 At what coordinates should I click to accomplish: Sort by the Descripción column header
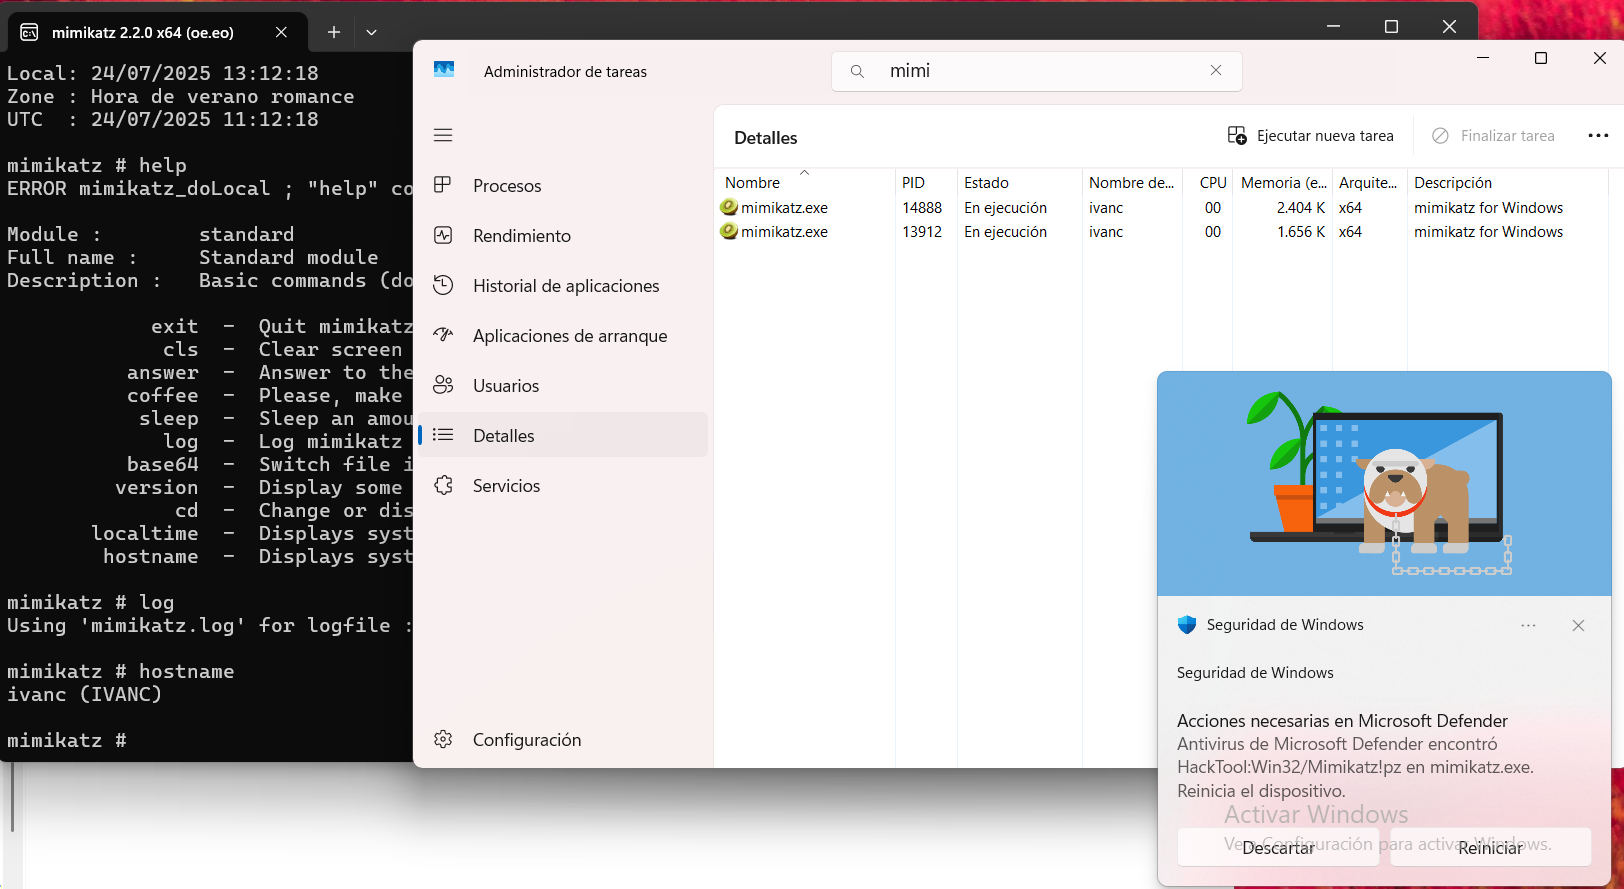tap(1507, 182)
